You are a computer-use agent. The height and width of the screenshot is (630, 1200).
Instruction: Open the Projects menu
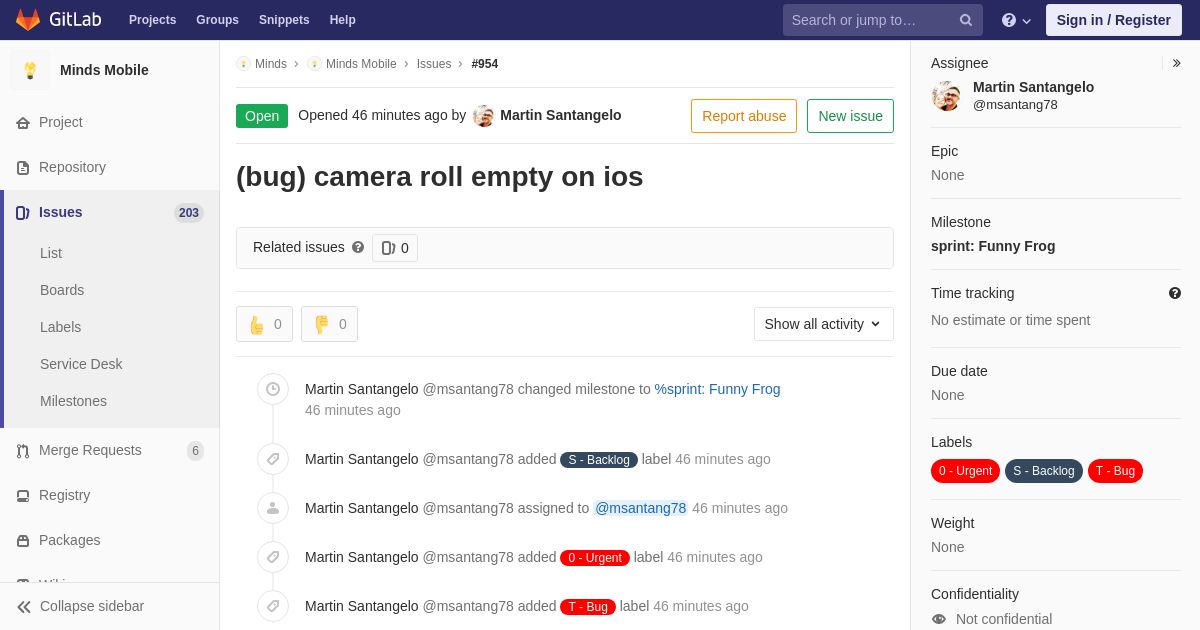153,20
